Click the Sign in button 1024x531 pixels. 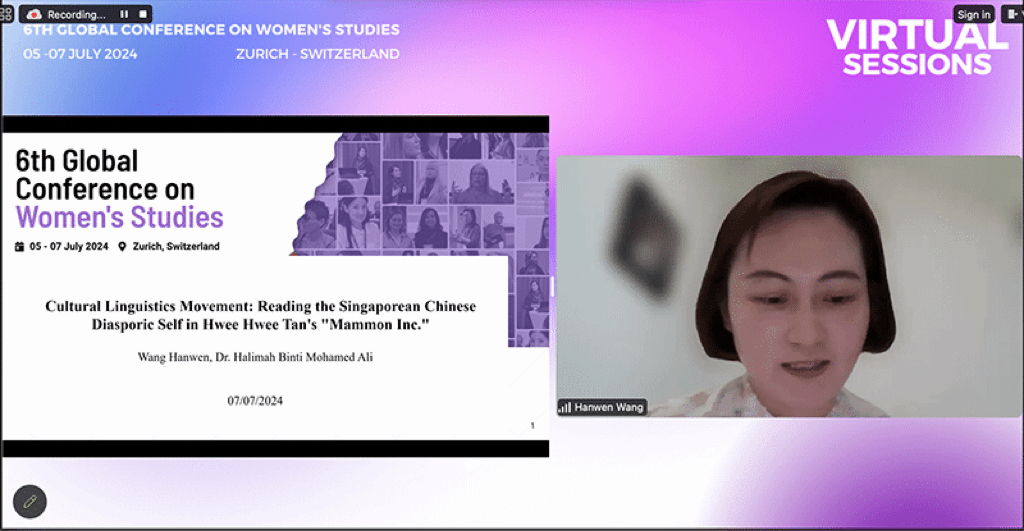[973, 14]
